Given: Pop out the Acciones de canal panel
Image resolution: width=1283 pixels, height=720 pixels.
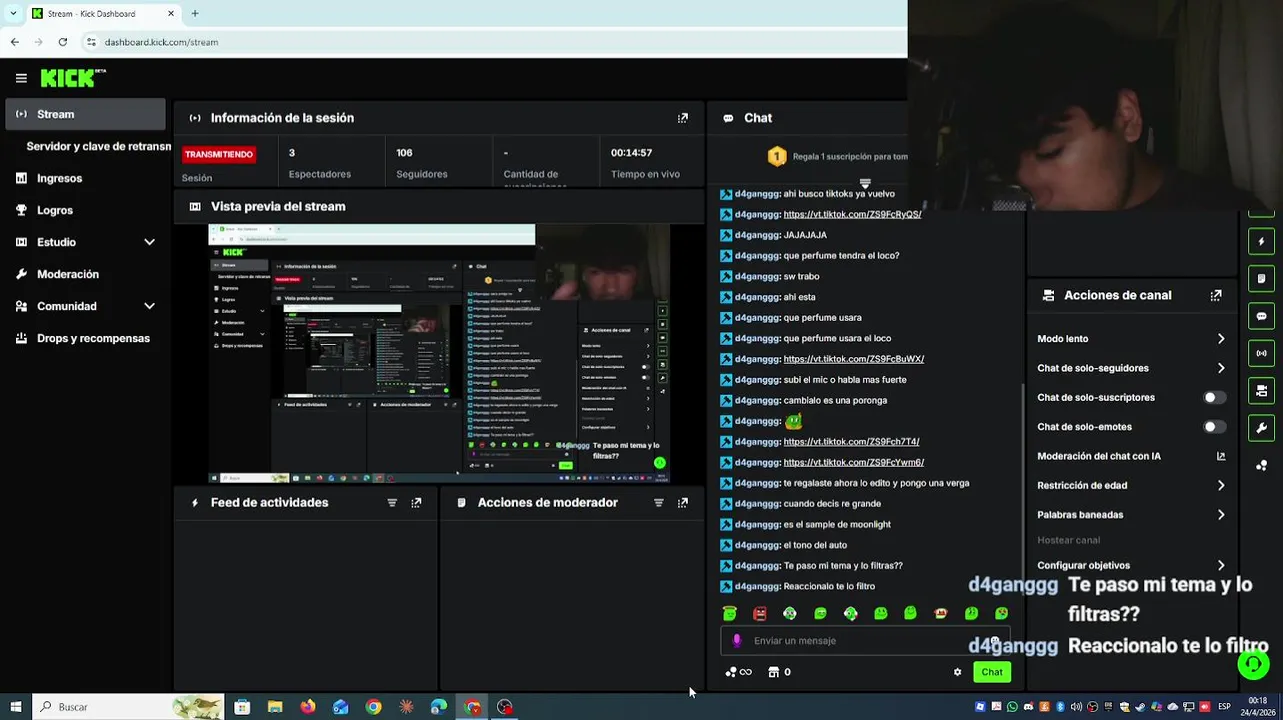Looking at the screenshot, I should pos(1216,296).
